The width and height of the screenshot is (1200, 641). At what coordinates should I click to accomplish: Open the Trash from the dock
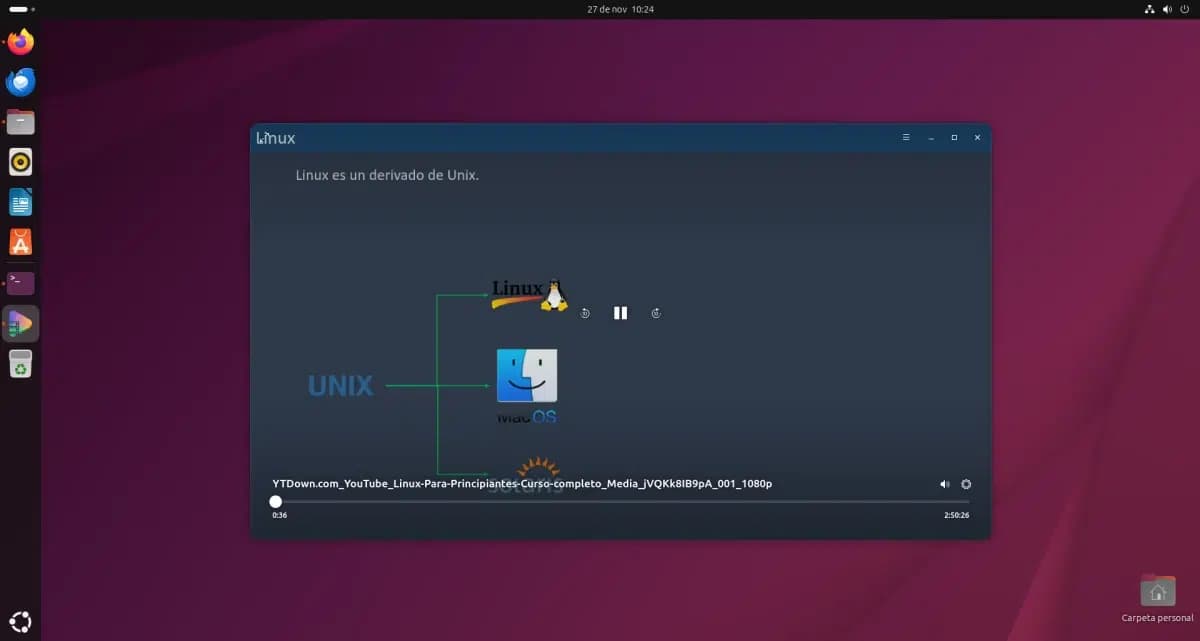pos(20,364)
